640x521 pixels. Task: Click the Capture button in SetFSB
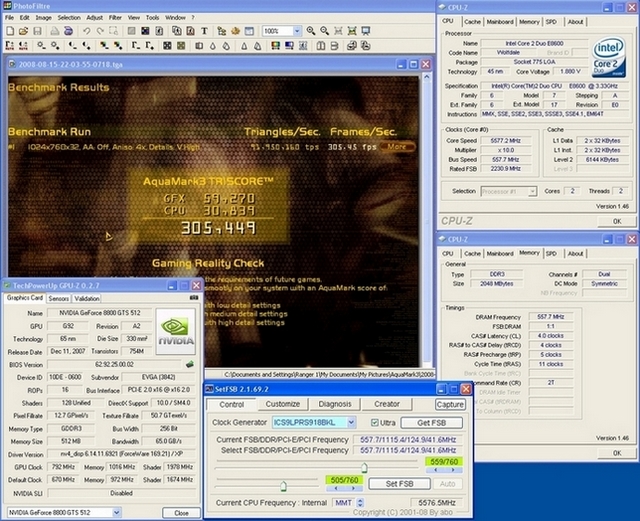click(x=450, y=404)
